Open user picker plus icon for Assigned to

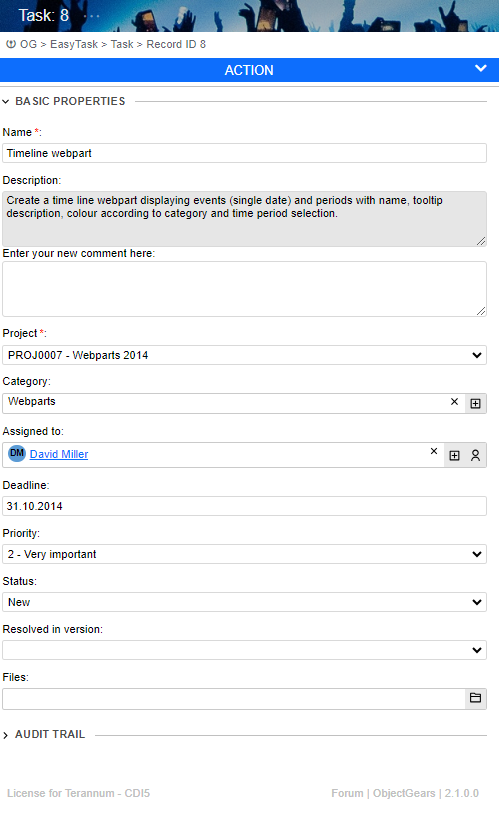point(454,455)
